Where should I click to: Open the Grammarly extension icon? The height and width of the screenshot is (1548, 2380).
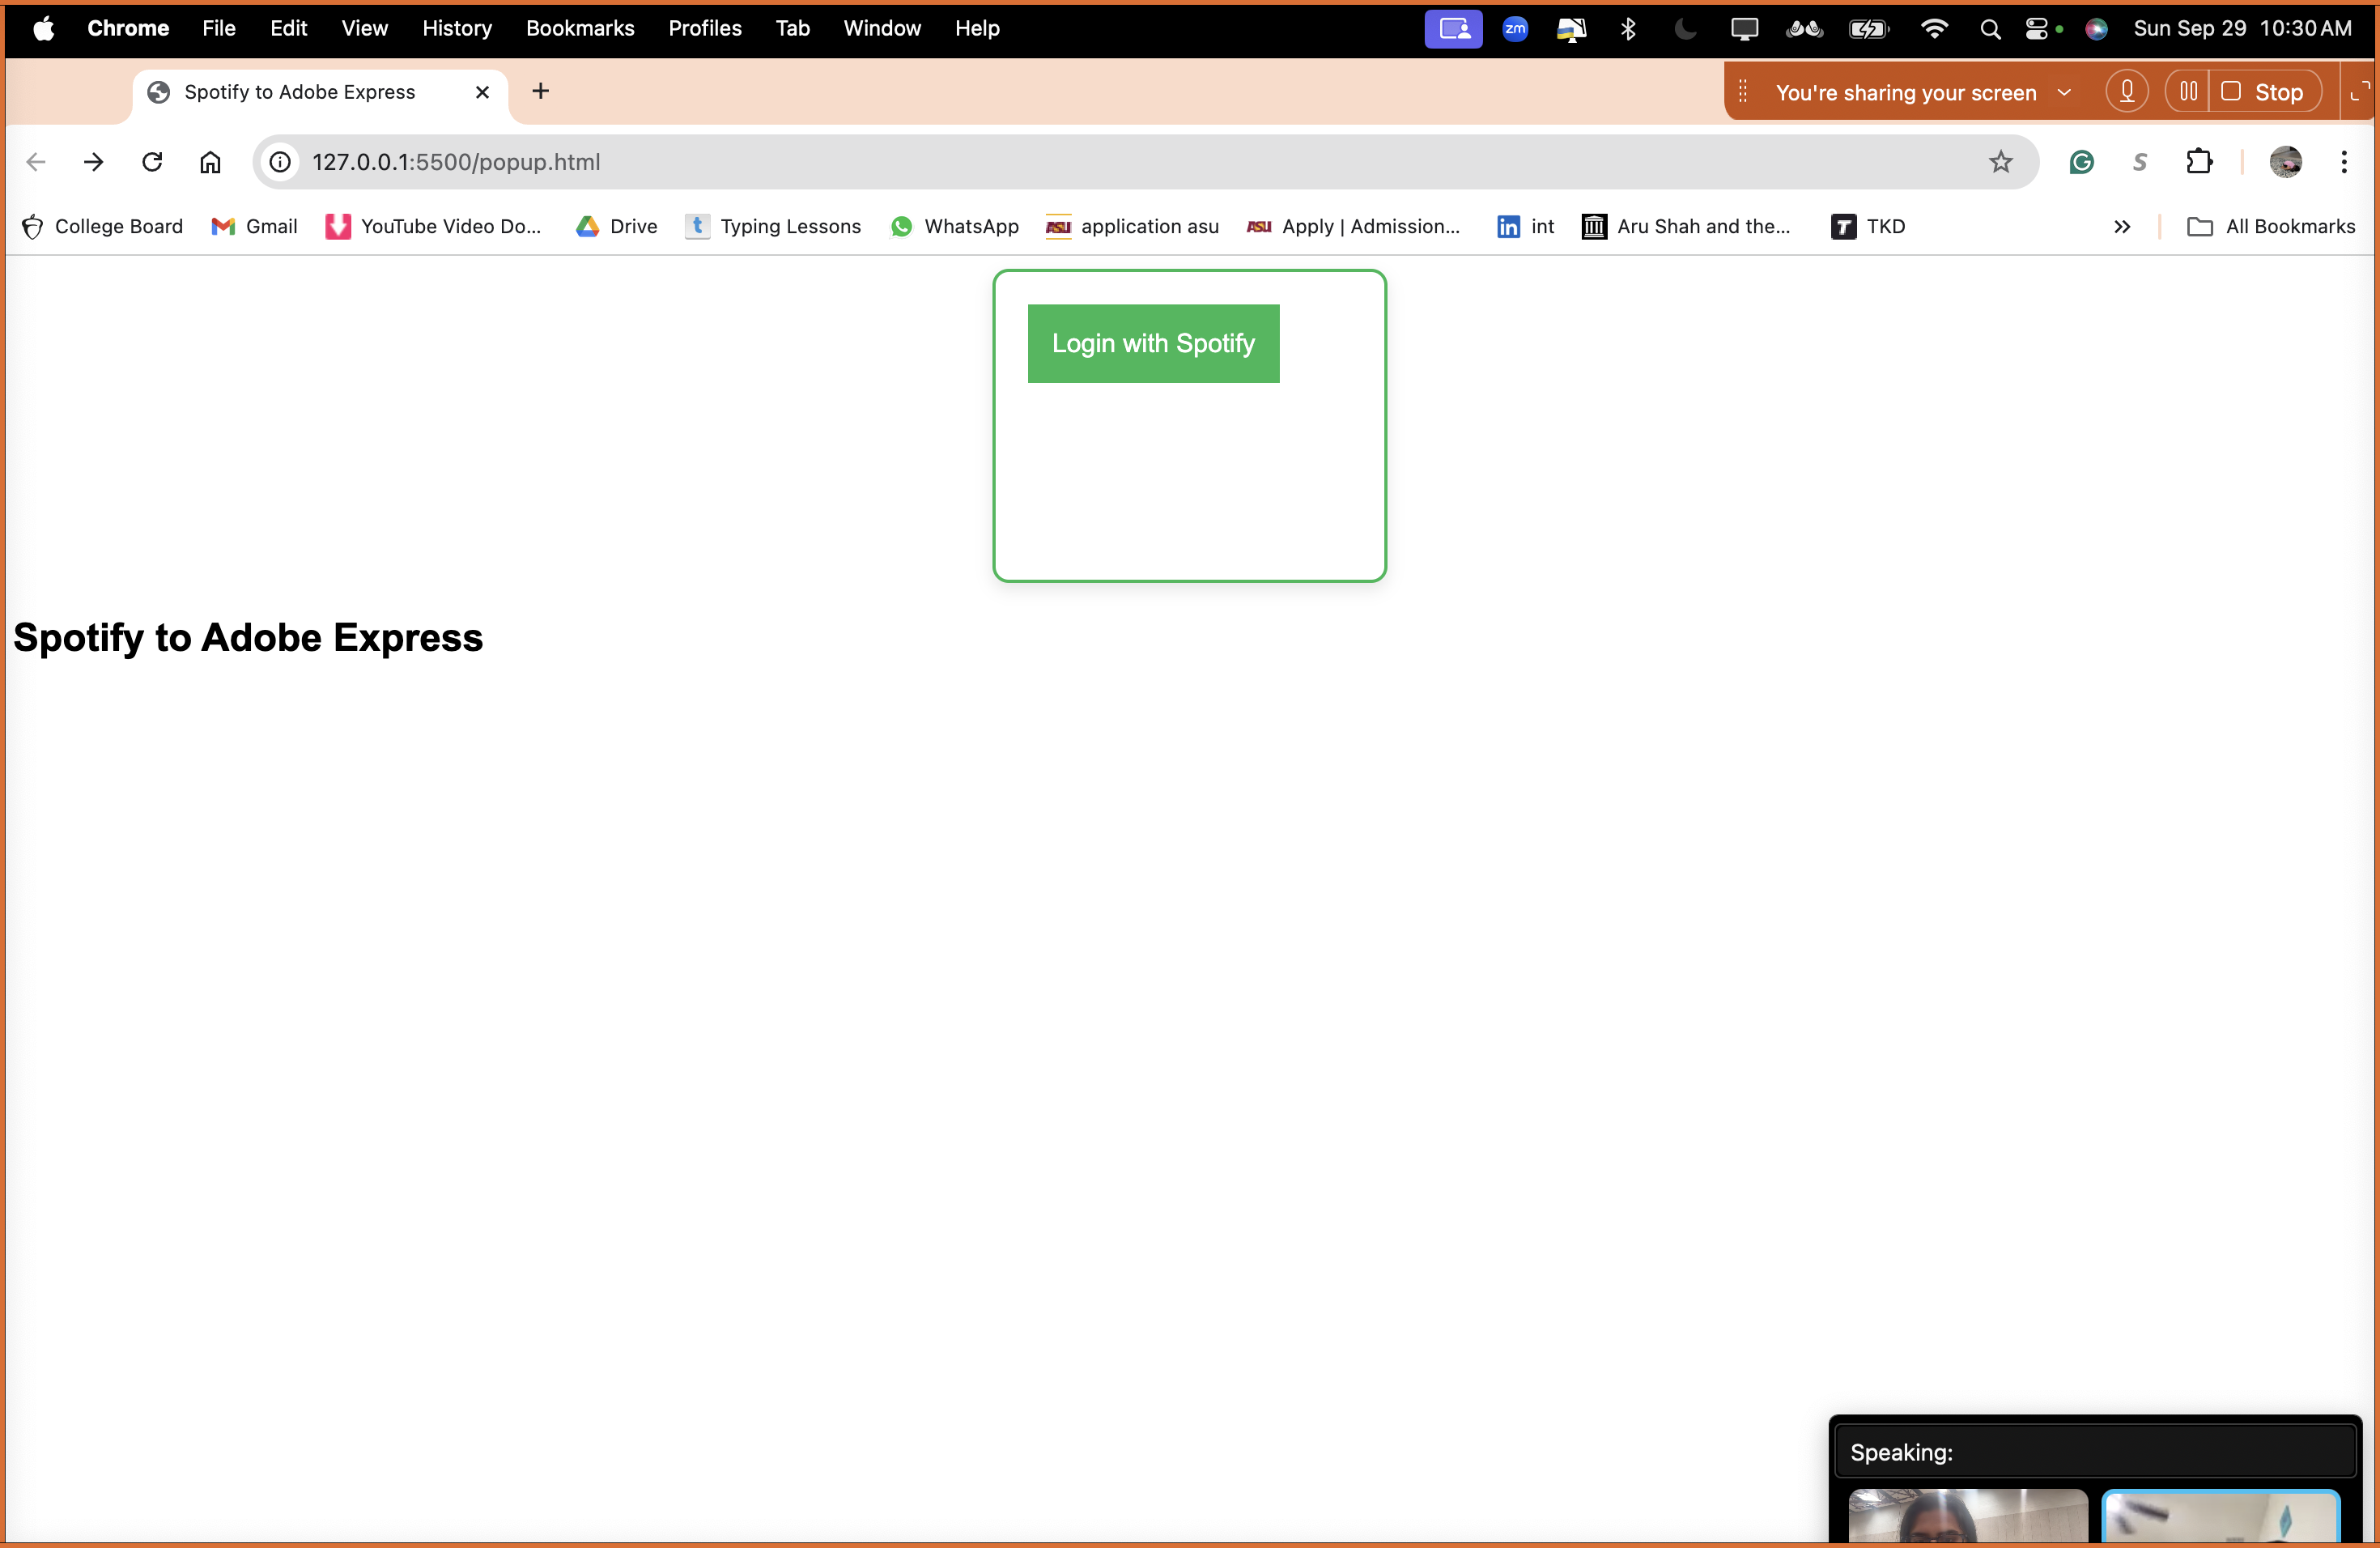[x=2082, y=162]
